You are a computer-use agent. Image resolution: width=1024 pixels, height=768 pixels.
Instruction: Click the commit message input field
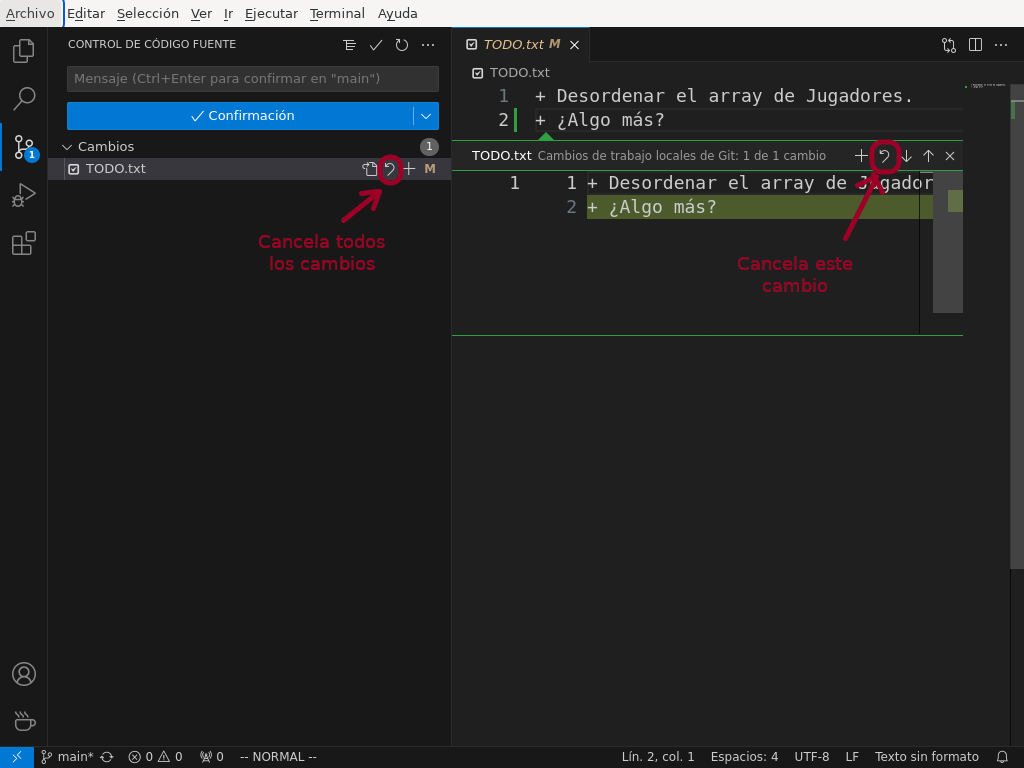(x=253, y=79)
